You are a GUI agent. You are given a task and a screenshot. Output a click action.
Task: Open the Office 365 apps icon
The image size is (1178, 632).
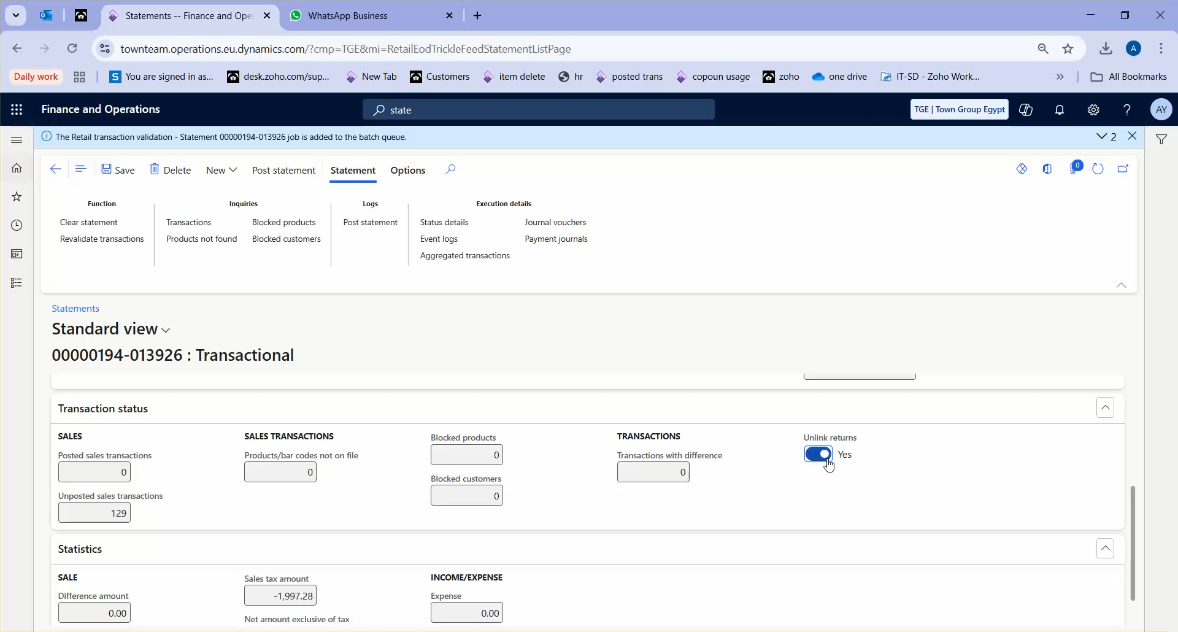pyautogui.click(x=15, y=109)
